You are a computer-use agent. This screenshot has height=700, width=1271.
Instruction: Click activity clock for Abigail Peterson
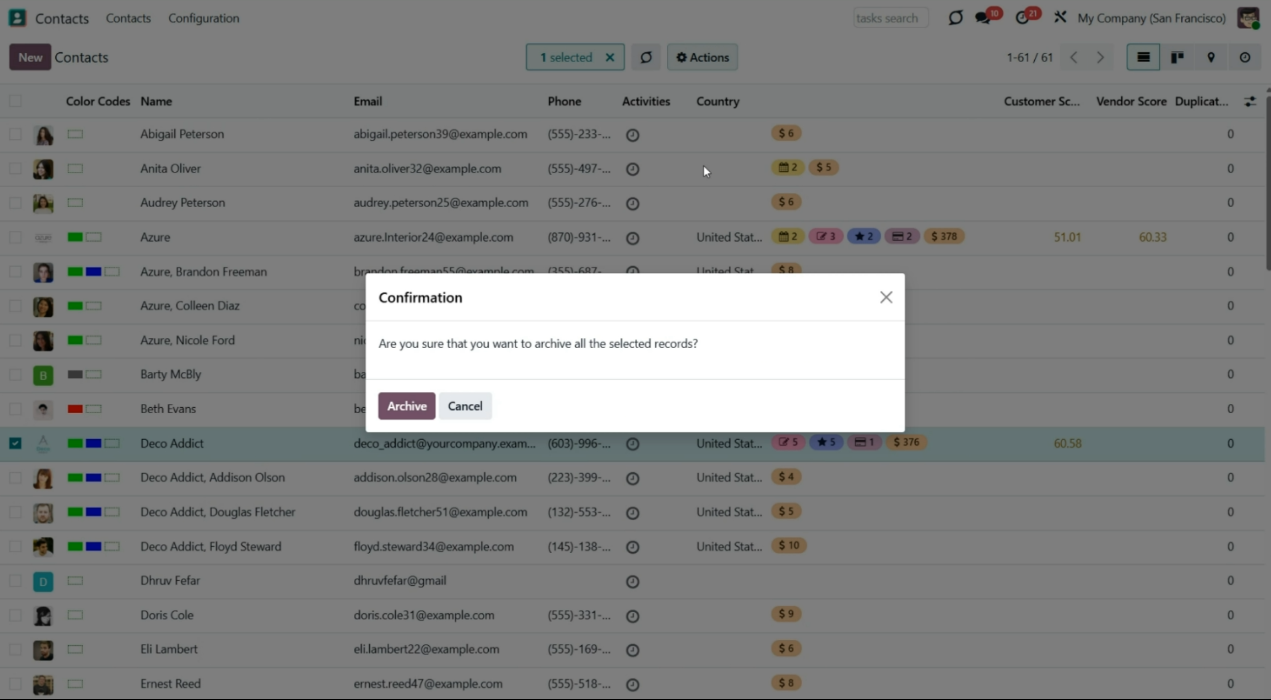632,135
